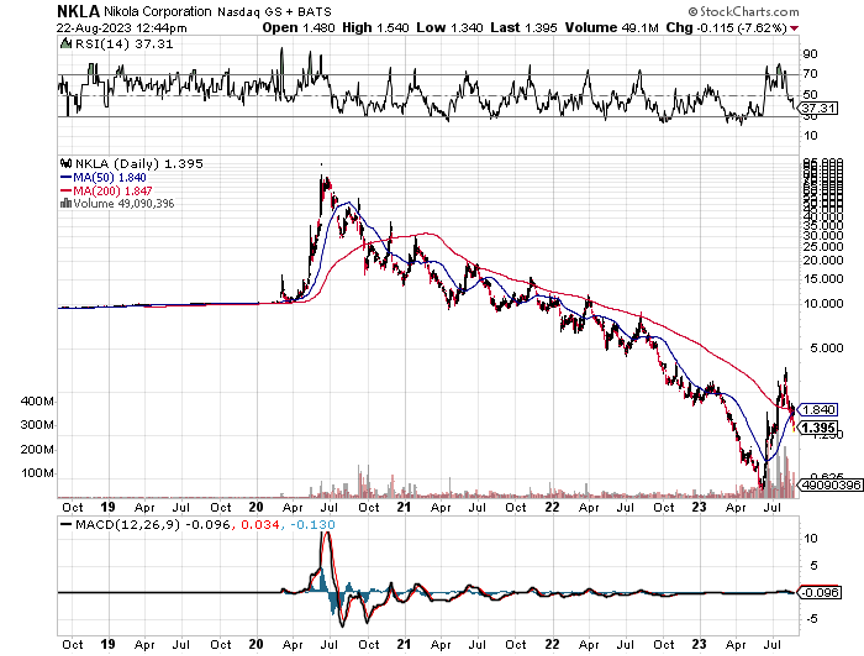Click the Volume bars legend icon
Screen dimensions: 864x656
point(65,201)
